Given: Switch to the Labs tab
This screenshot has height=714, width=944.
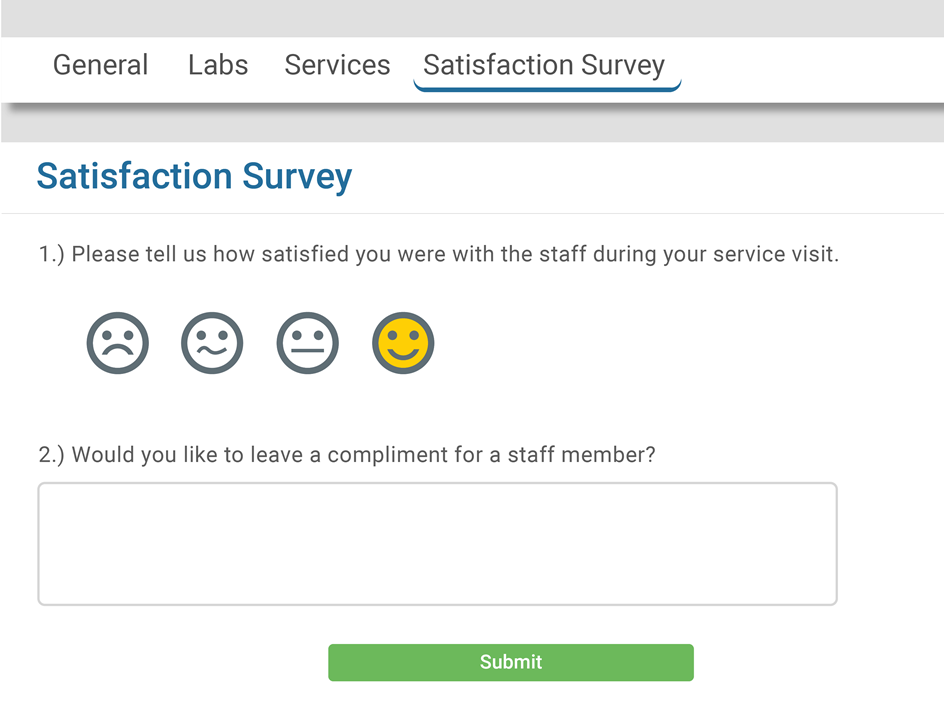Looking at the screenshot, I should point(218,65).
